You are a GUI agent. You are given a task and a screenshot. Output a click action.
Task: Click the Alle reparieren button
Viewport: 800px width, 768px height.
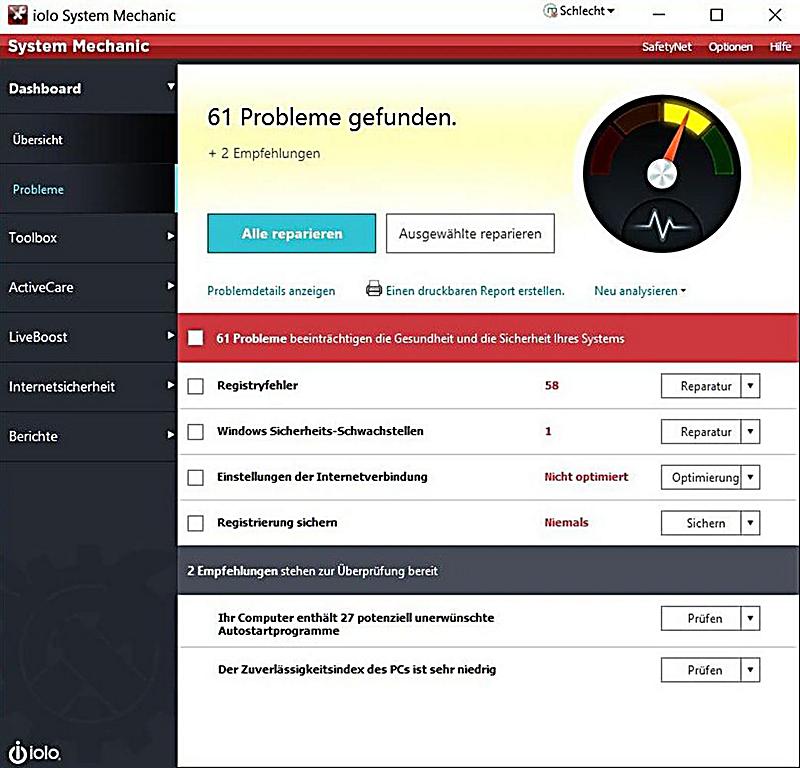pos(291,233)
